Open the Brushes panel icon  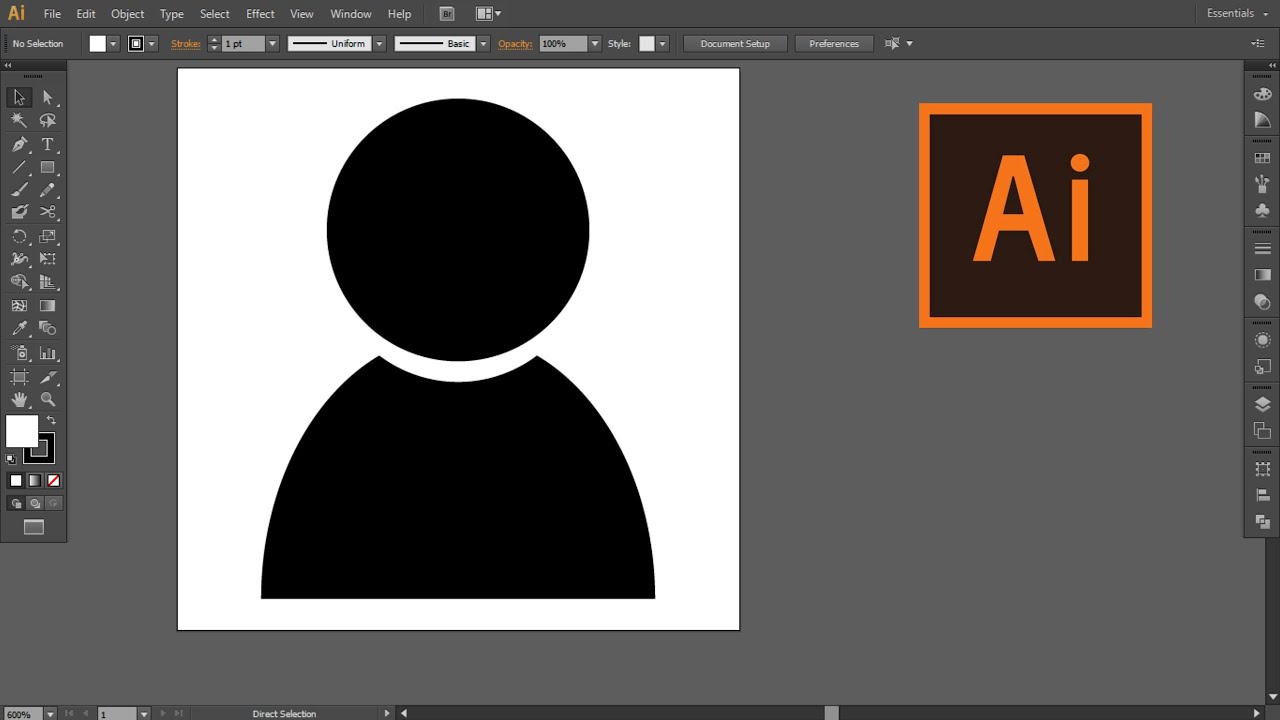[1262, 184]
